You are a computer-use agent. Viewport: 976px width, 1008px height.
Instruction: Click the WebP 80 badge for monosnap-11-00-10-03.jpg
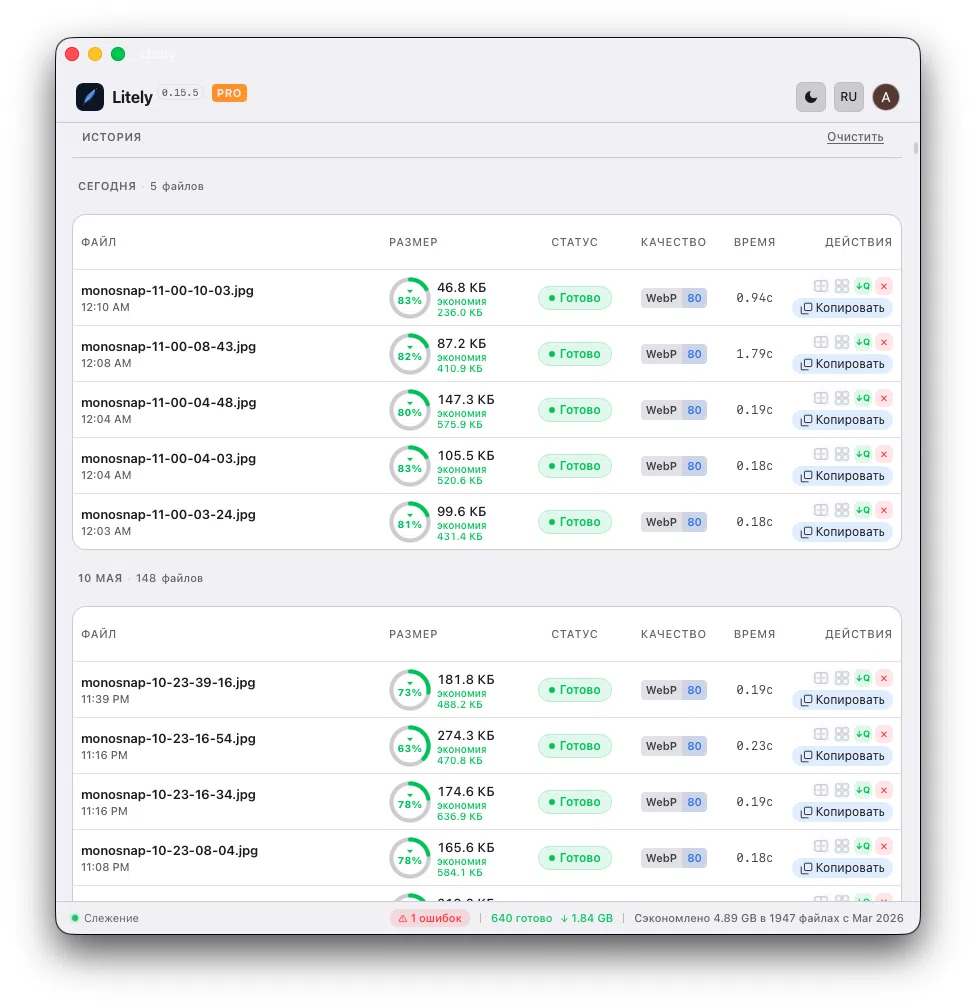tap(674, 298)
